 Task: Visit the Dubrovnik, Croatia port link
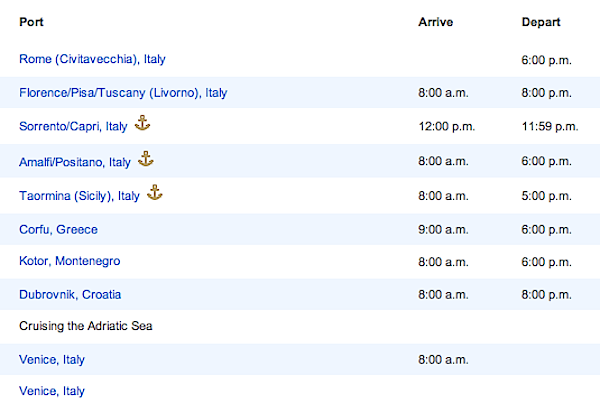(70, 295)
